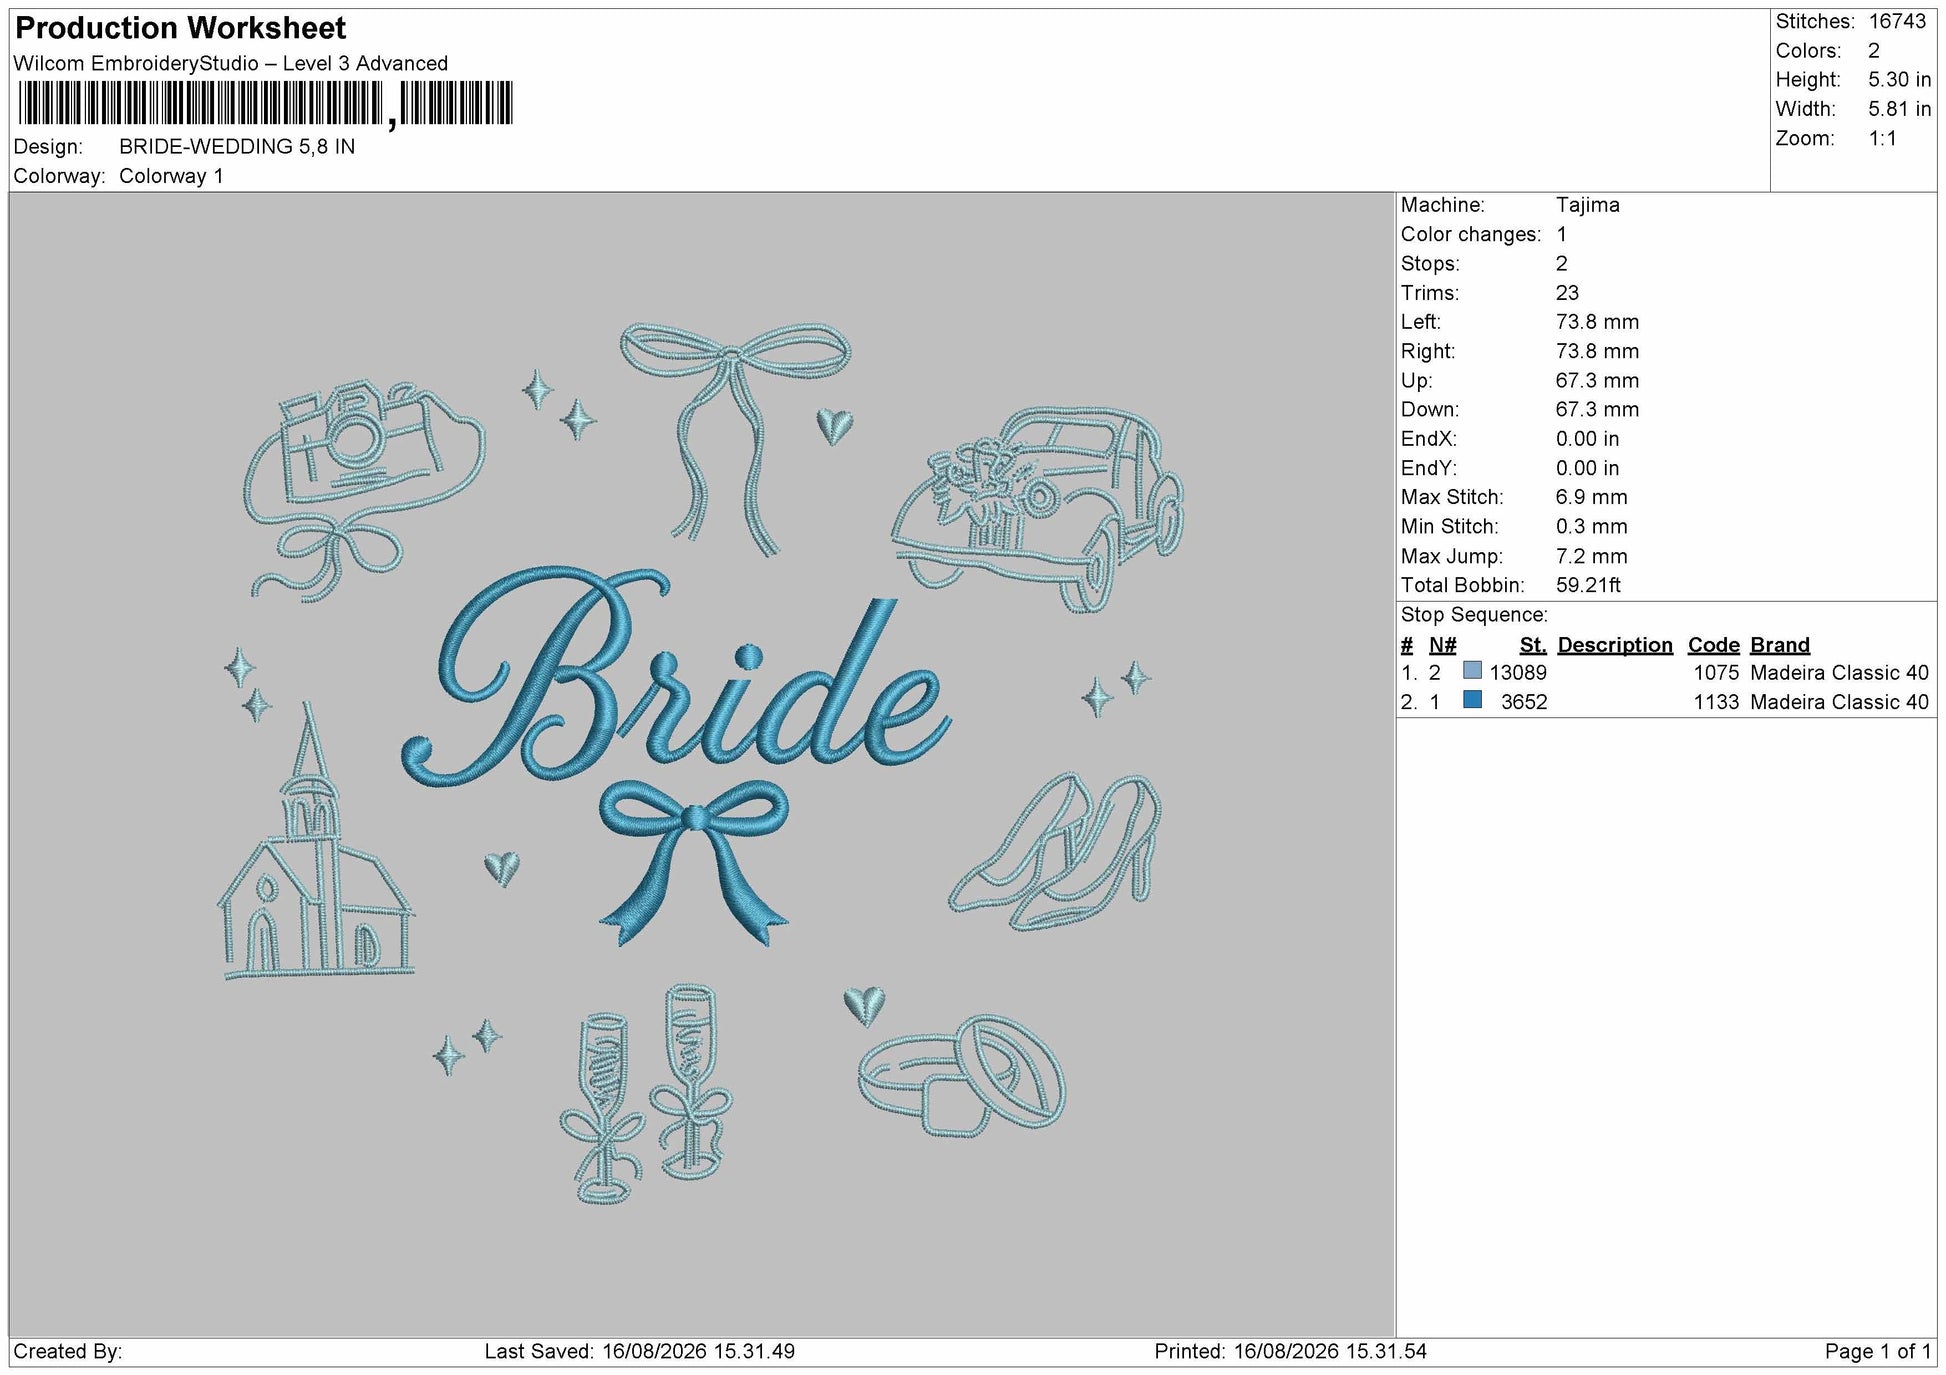Click the Min Stitch value 0.3 mm
This screenshot has width=1946, height=1375.
click(x=1591, y=526)
